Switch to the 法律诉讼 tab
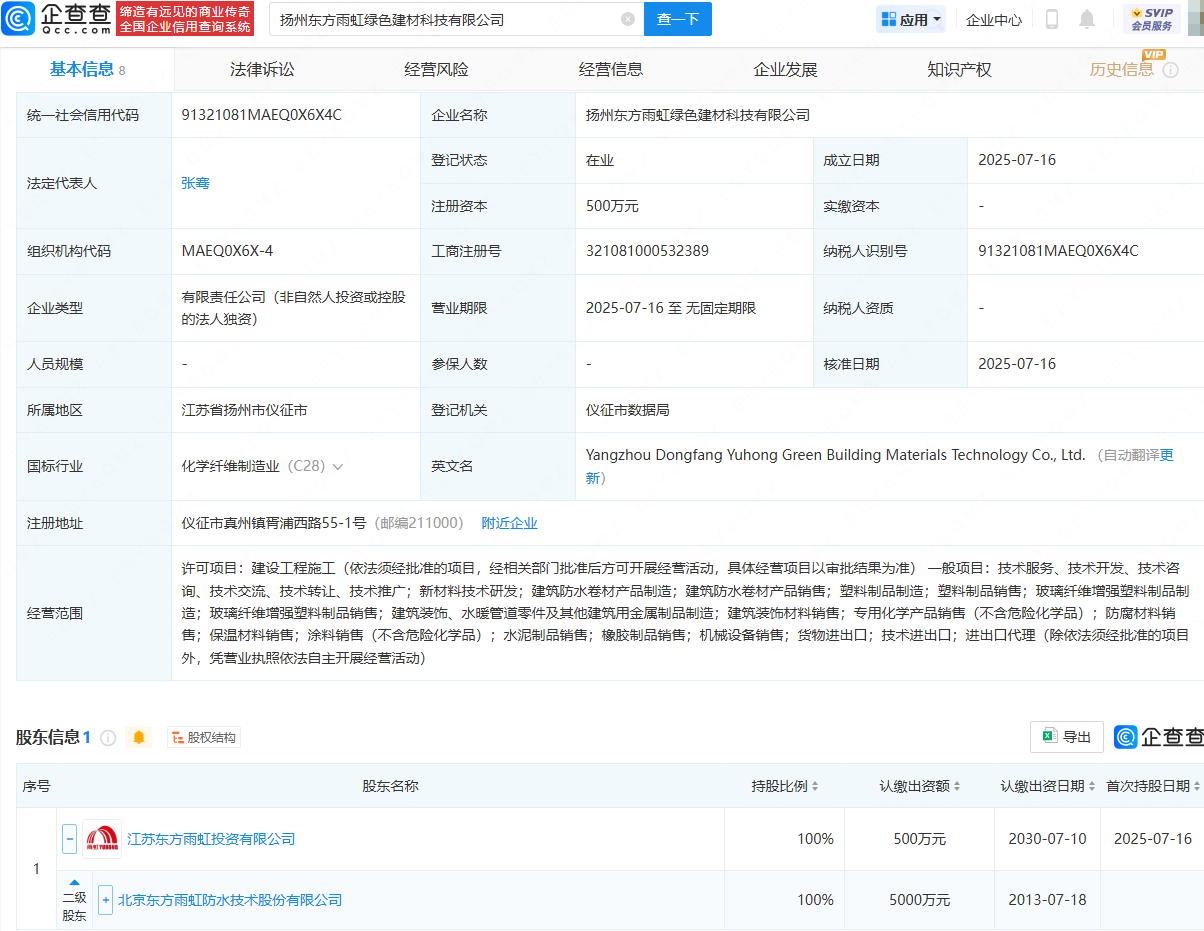Viewport: 1204px width, 931px height. [x=262, y=70]
